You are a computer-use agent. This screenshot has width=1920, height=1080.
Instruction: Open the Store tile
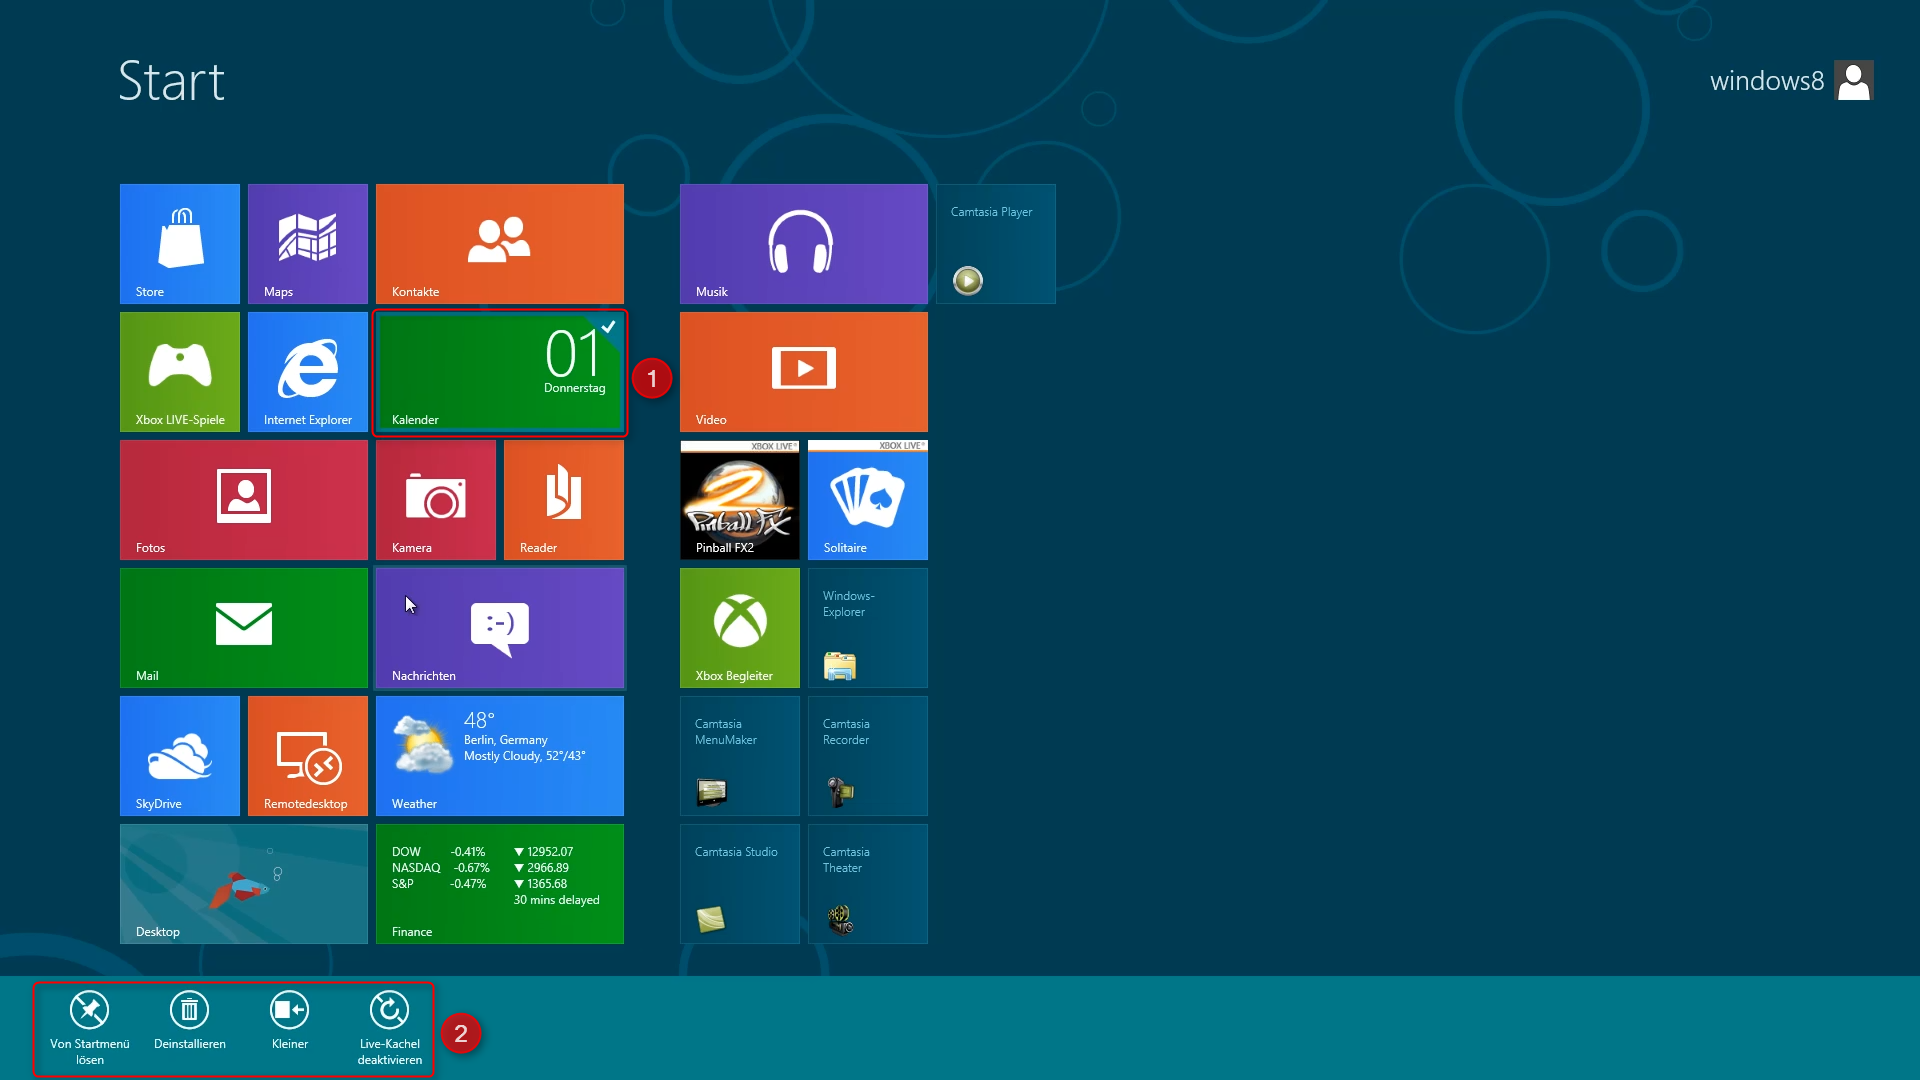point(180,244)
